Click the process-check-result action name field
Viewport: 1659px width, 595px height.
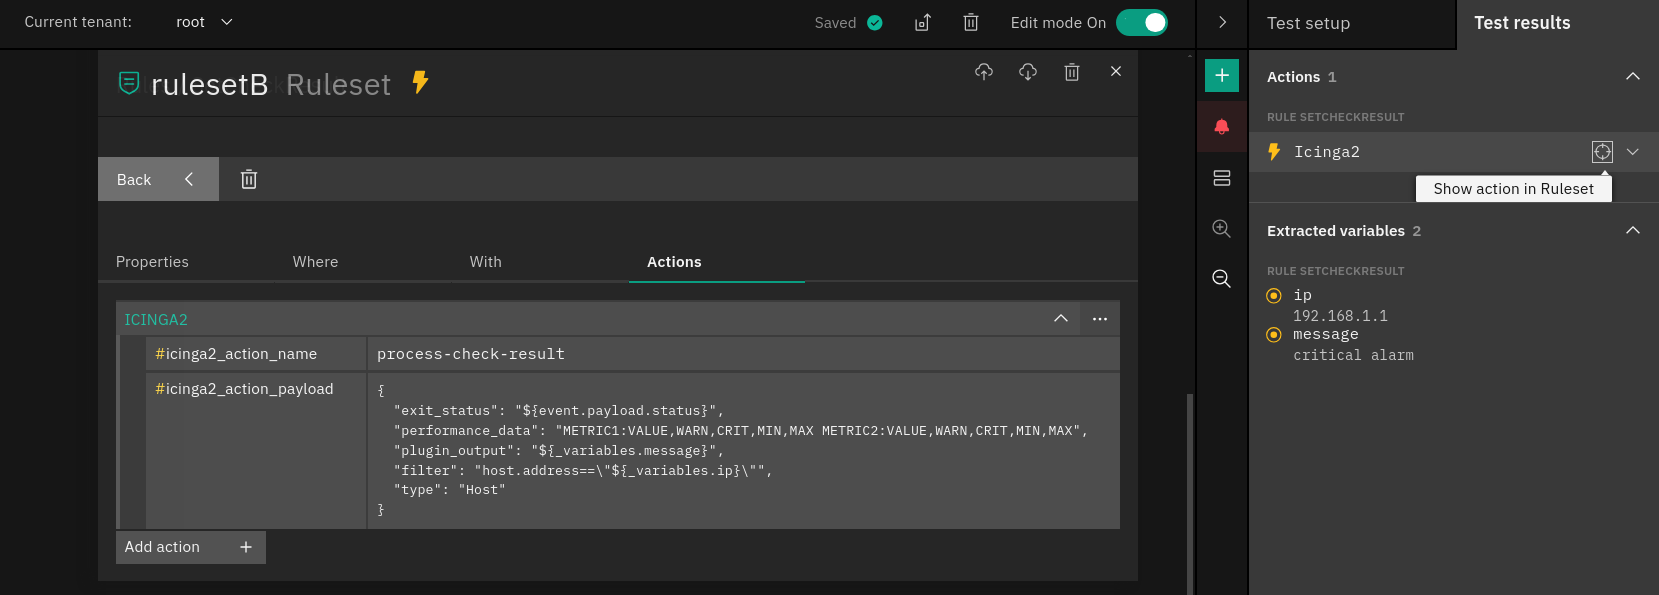[742, 354]
